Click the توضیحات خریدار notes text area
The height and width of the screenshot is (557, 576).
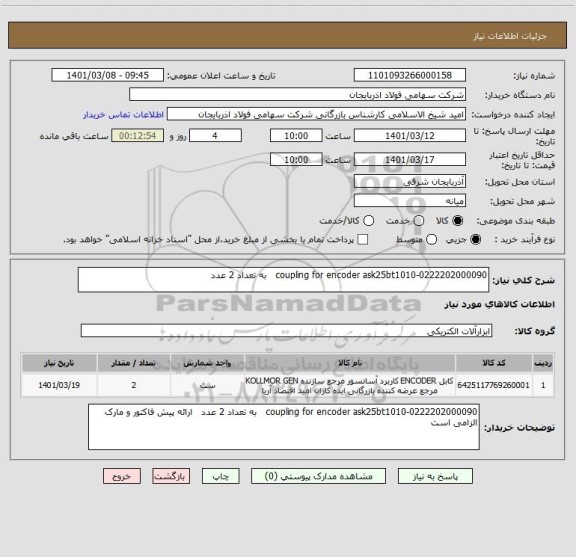pyautogui.click(x=284, y=427)
